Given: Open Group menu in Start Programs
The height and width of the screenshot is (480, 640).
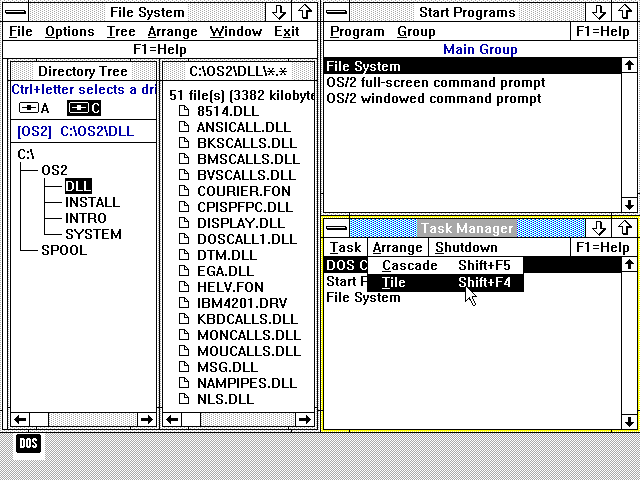Looking at the screenshot, I should coord(416,31).
